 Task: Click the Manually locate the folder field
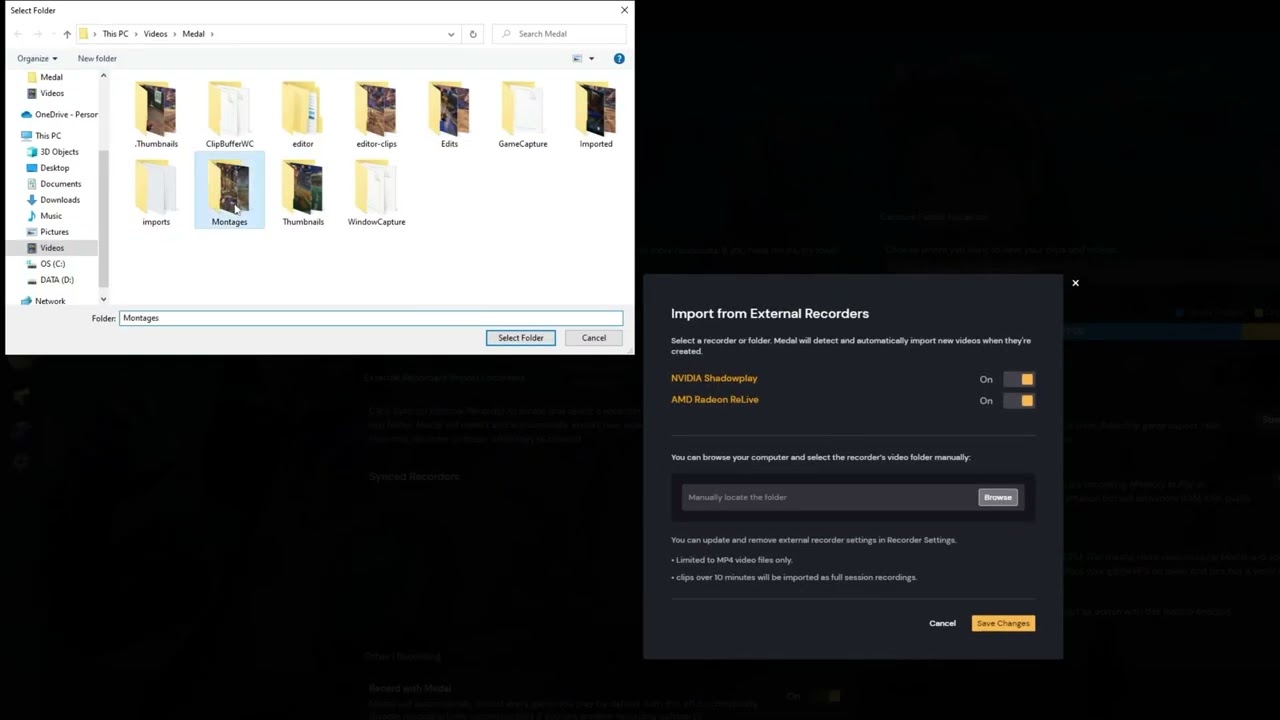tap(829, 497)
